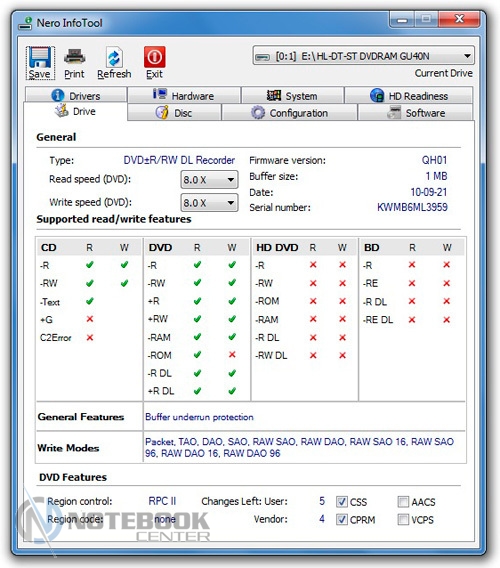Click the buffer size value 1 MB
Image resolution: width=500 pixels, height=568 pixels.
(436, 176)
